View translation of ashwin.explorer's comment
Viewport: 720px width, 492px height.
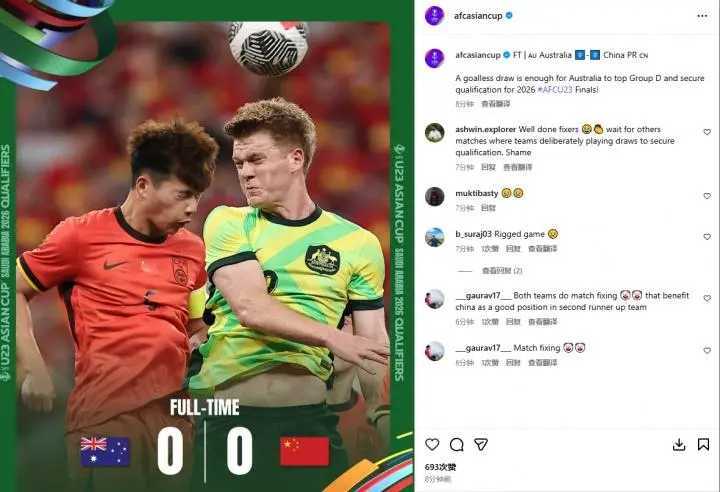(518, 167)
